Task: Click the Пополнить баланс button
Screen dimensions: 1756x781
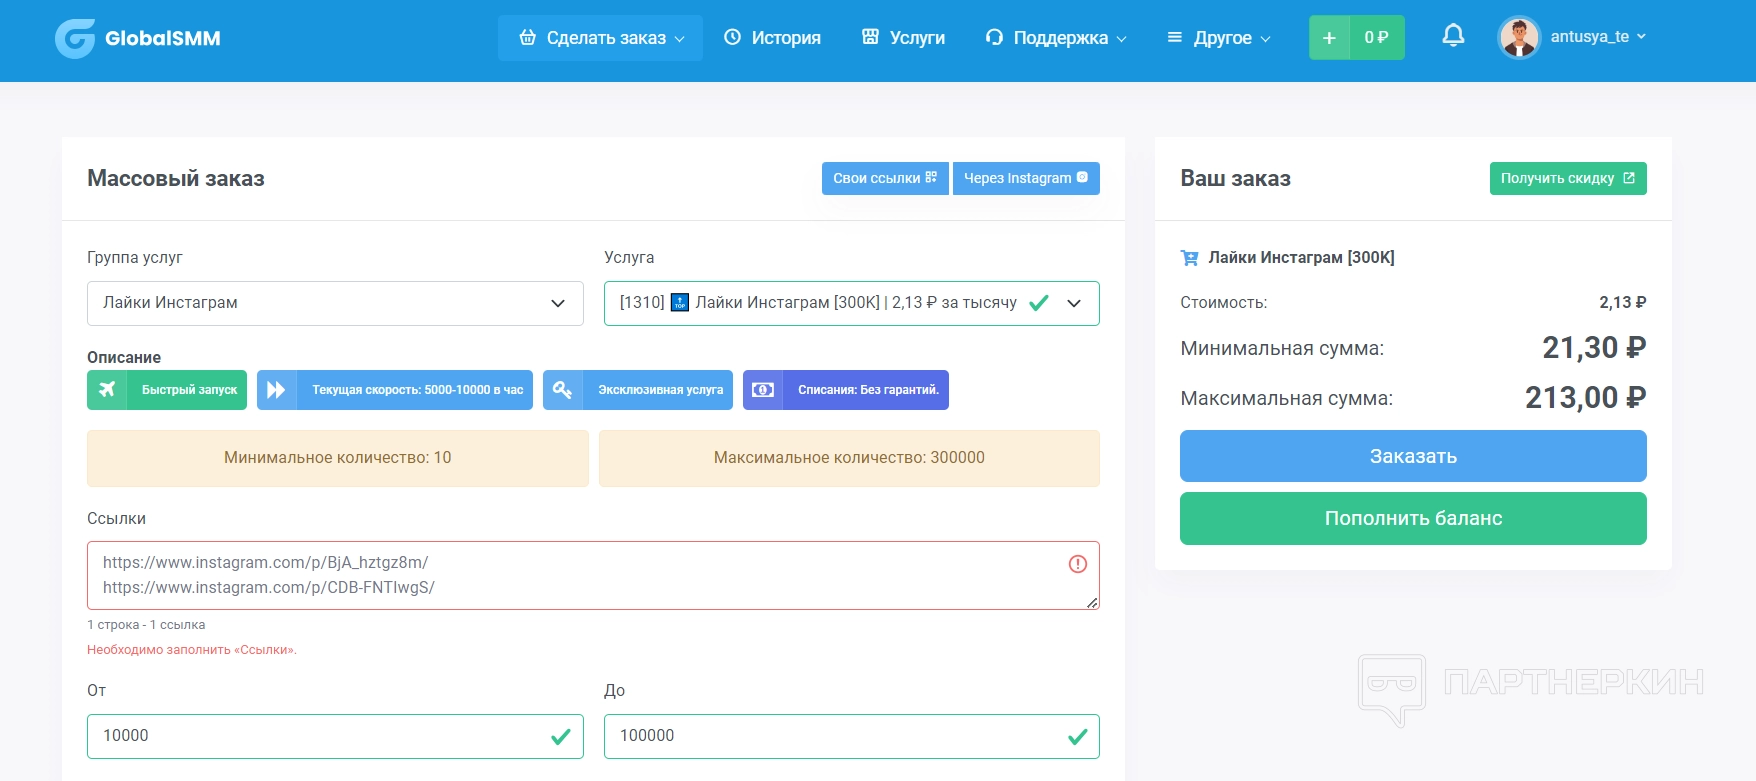Action: click(1412, 518)
